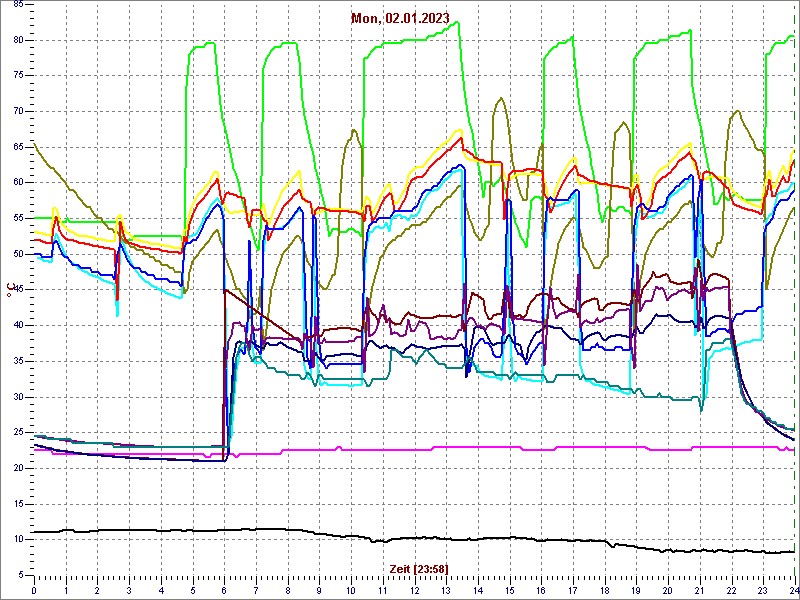Select the 65 label on temperature axis

point(17,147)
